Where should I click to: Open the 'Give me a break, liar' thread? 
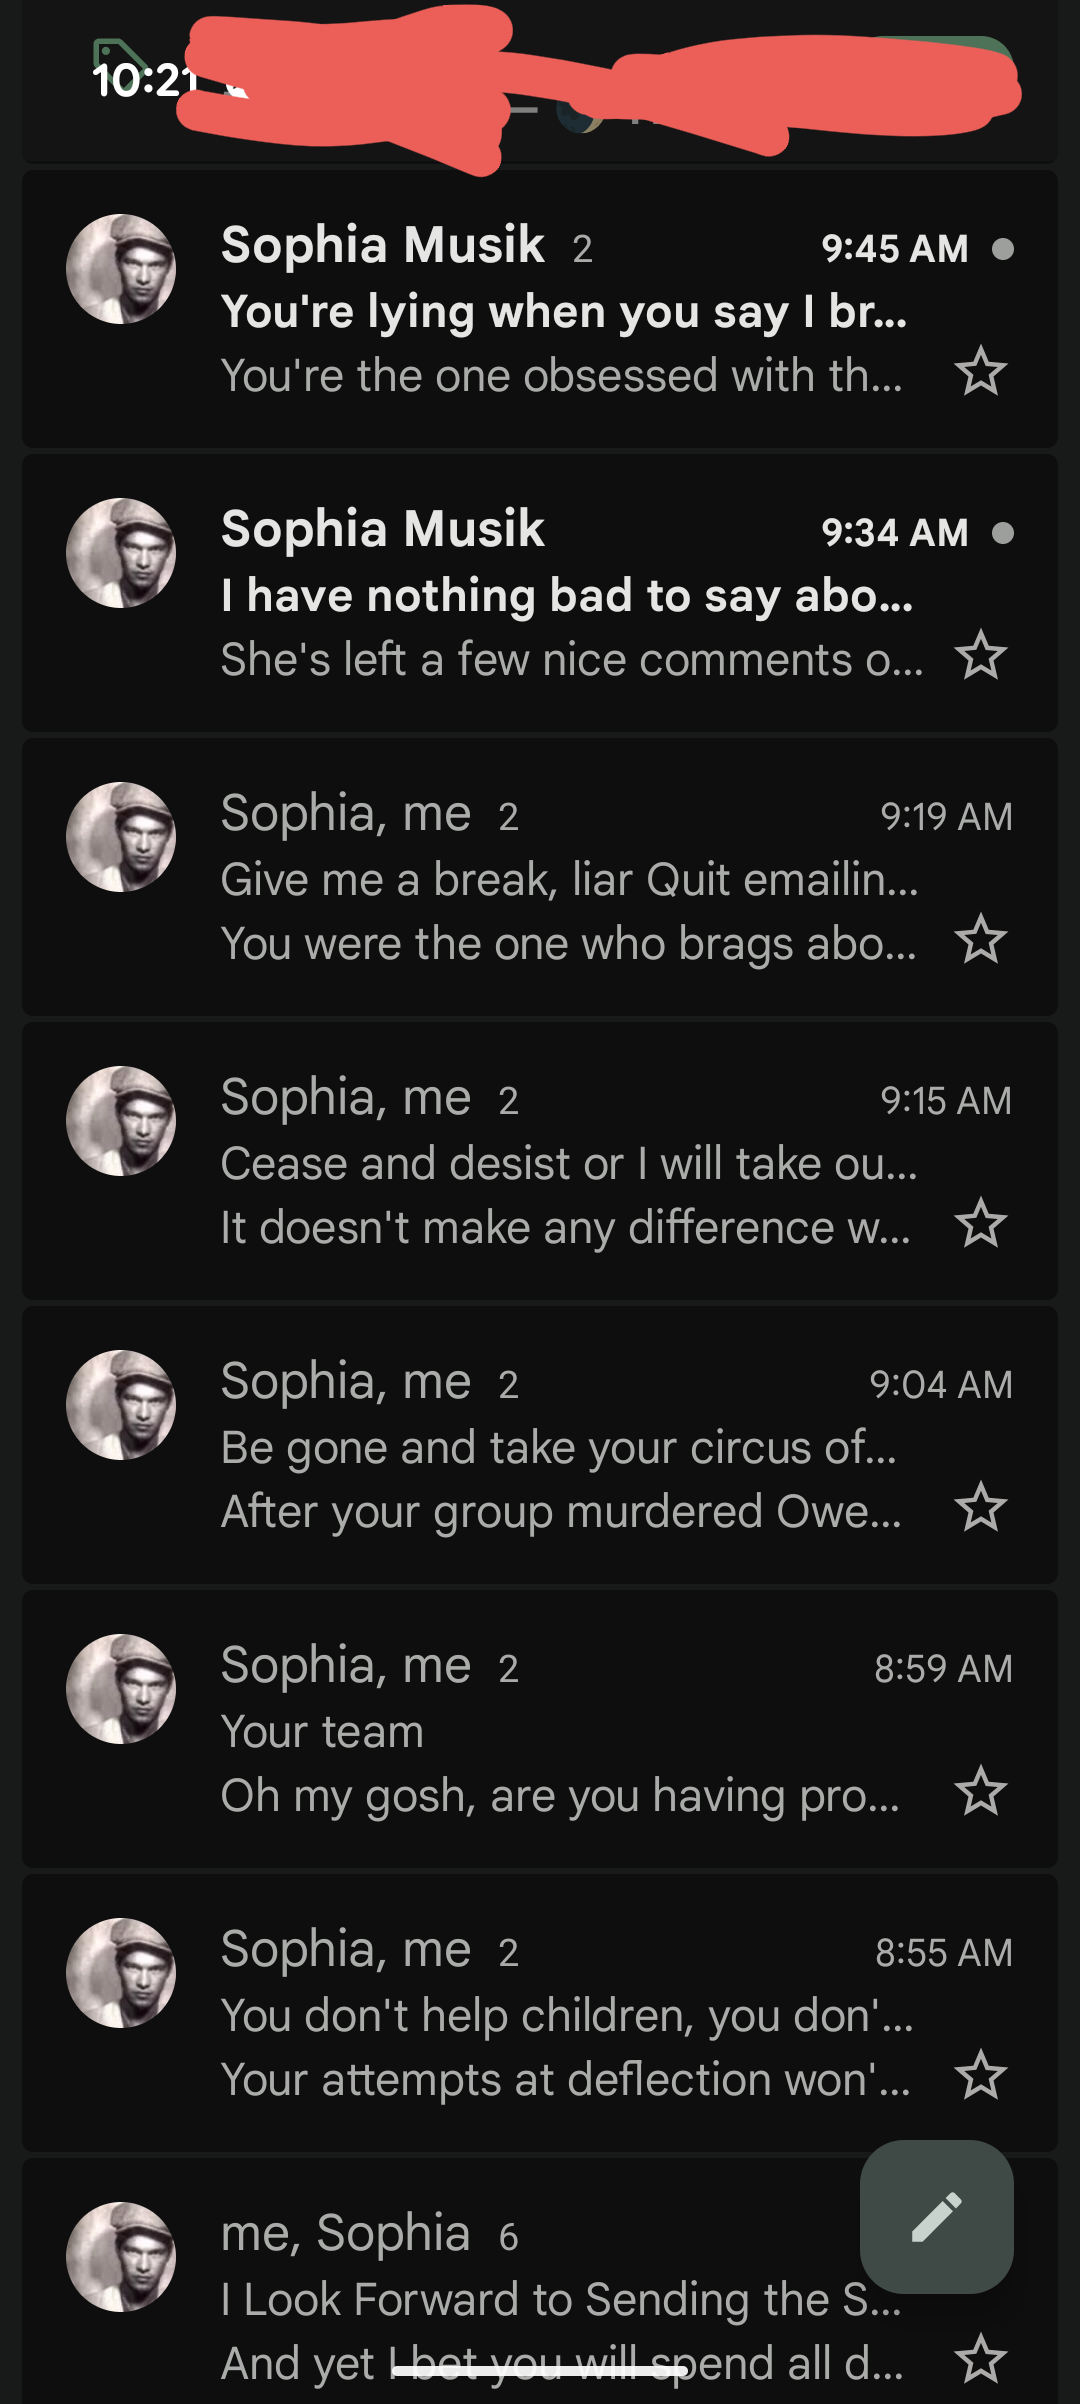[x=560, y=880]
